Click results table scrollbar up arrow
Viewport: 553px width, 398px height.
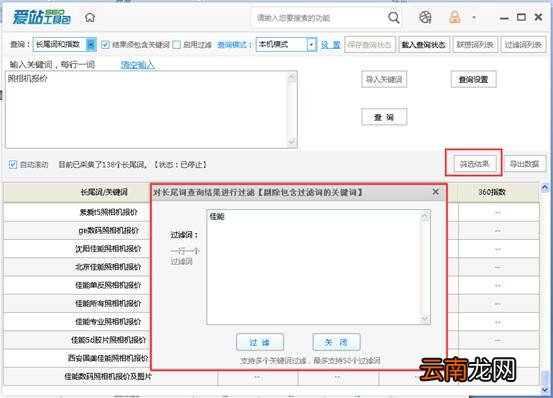coord(545,188)
